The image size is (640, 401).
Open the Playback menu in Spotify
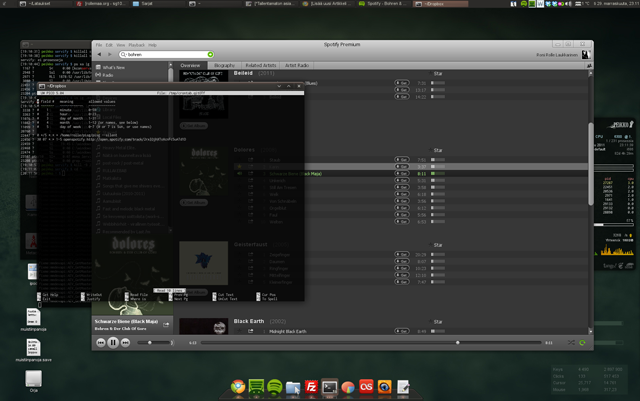(x=136, y=45)
